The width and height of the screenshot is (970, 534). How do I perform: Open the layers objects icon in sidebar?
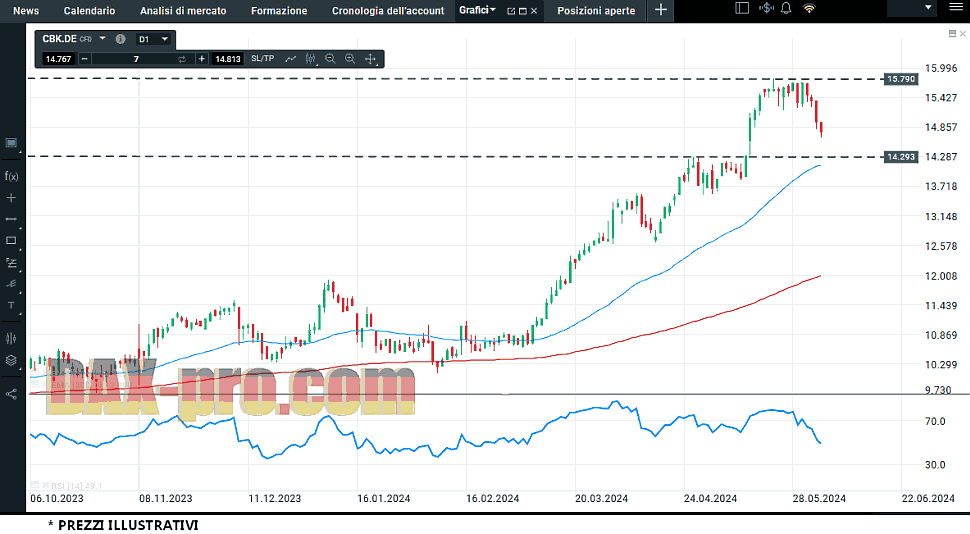[11, 360]
